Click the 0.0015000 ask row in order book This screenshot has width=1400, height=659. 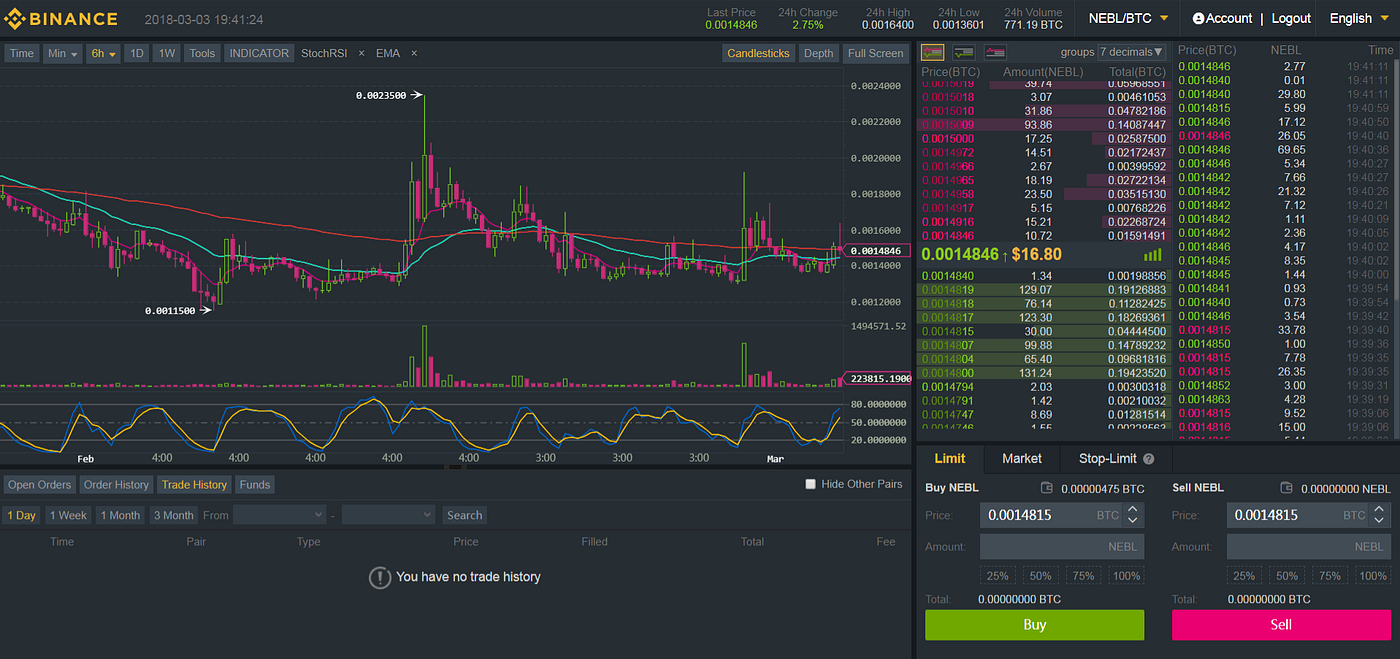pos(1043,138)
